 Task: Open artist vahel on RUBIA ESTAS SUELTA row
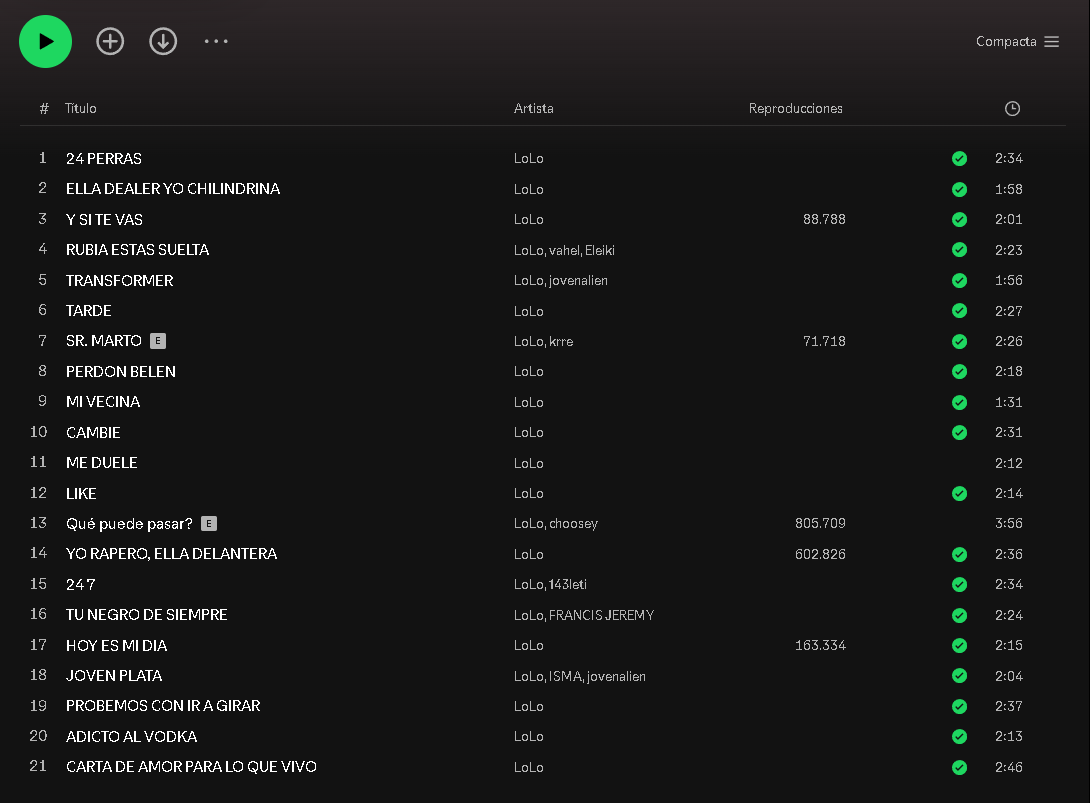(x=564, y=250)
